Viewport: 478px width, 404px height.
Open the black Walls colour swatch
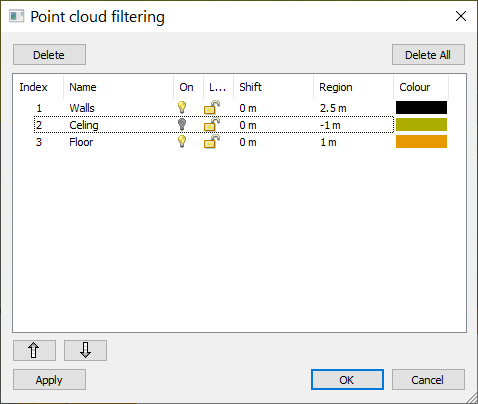coord(421,108)
